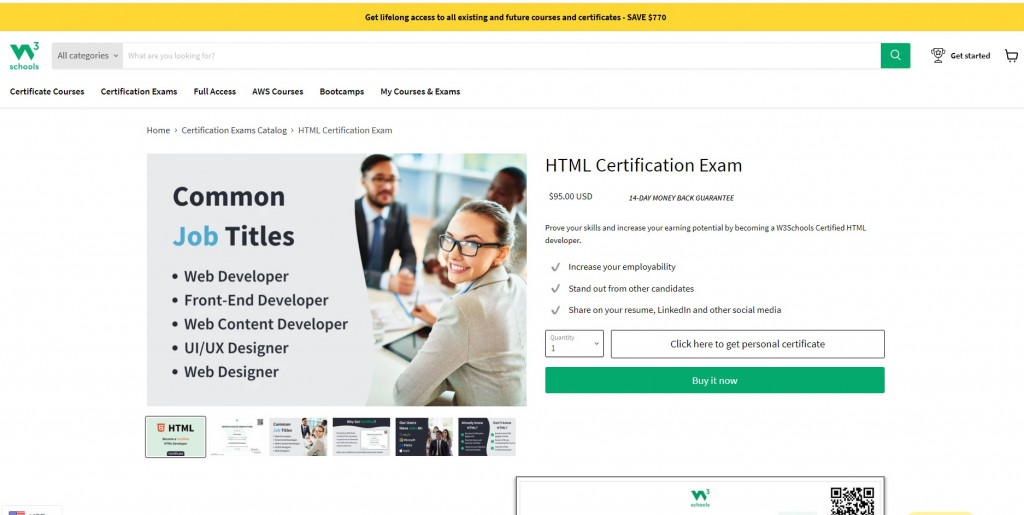This screenshot has width=1024, height=515.
Task: Go to Full Access menu item
Action: [x=215, y=91]
